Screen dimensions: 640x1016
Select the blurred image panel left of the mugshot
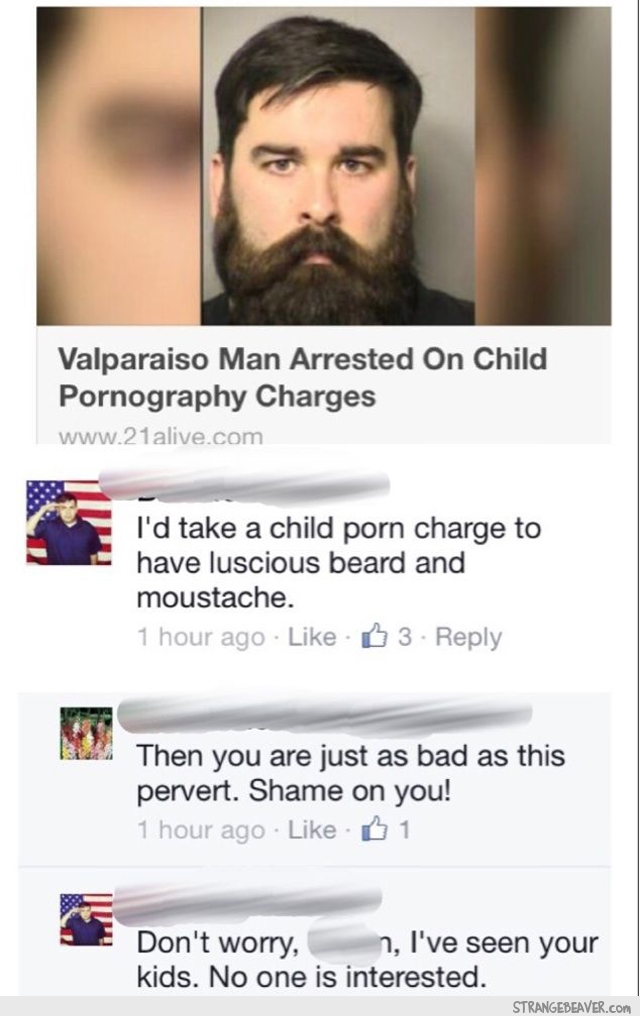pyautogui.click(x=119, y=166)
